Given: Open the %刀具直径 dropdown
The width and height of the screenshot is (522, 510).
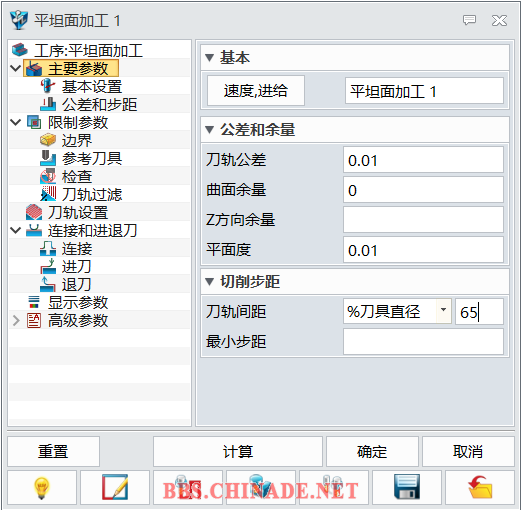Looking at the screenshot, I should pos(443,311).
